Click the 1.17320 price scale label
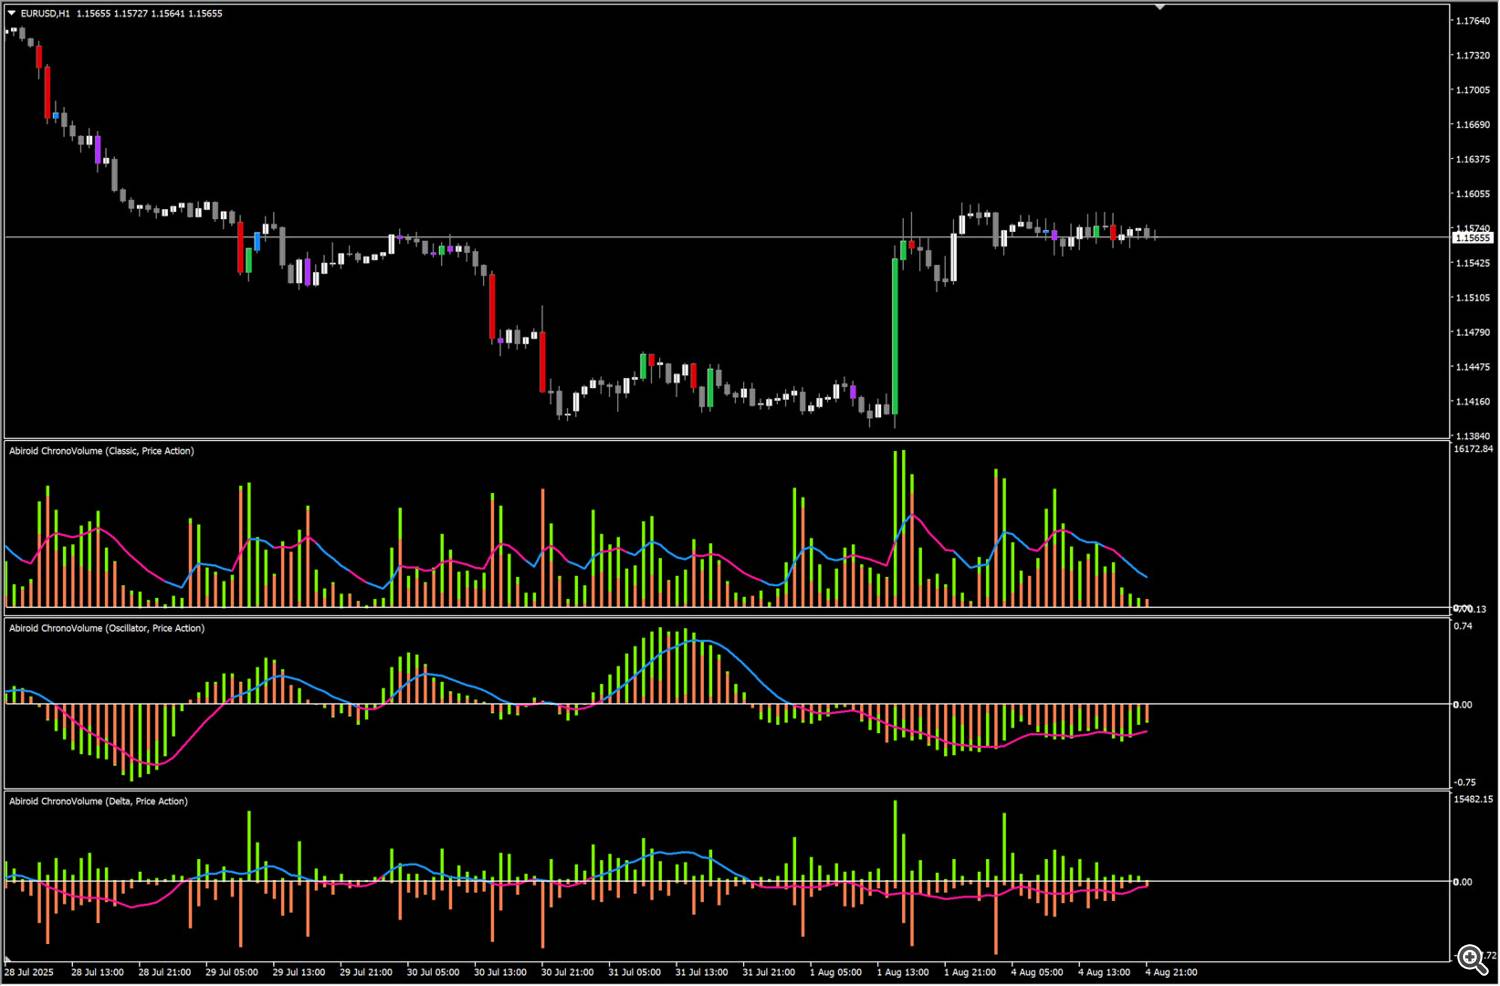 [1472, 56]
